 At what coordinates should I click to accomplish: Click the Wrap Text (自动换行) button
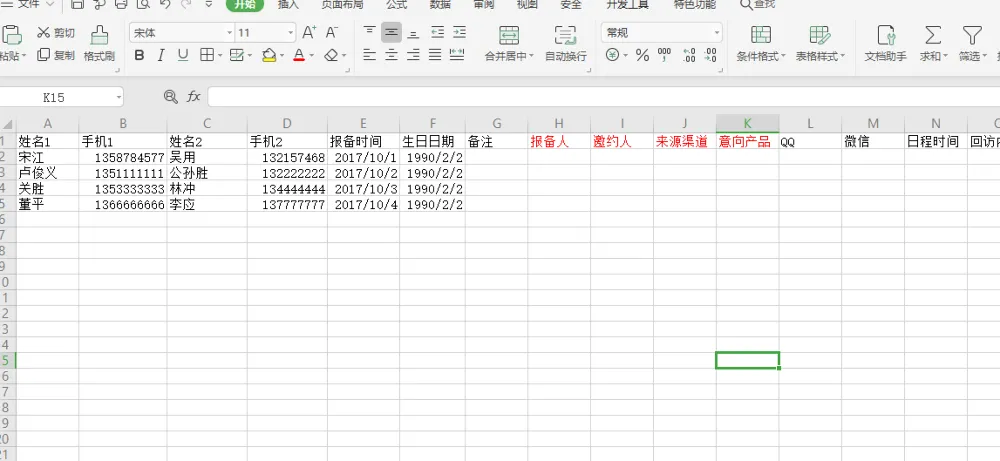tap(565, 44)
